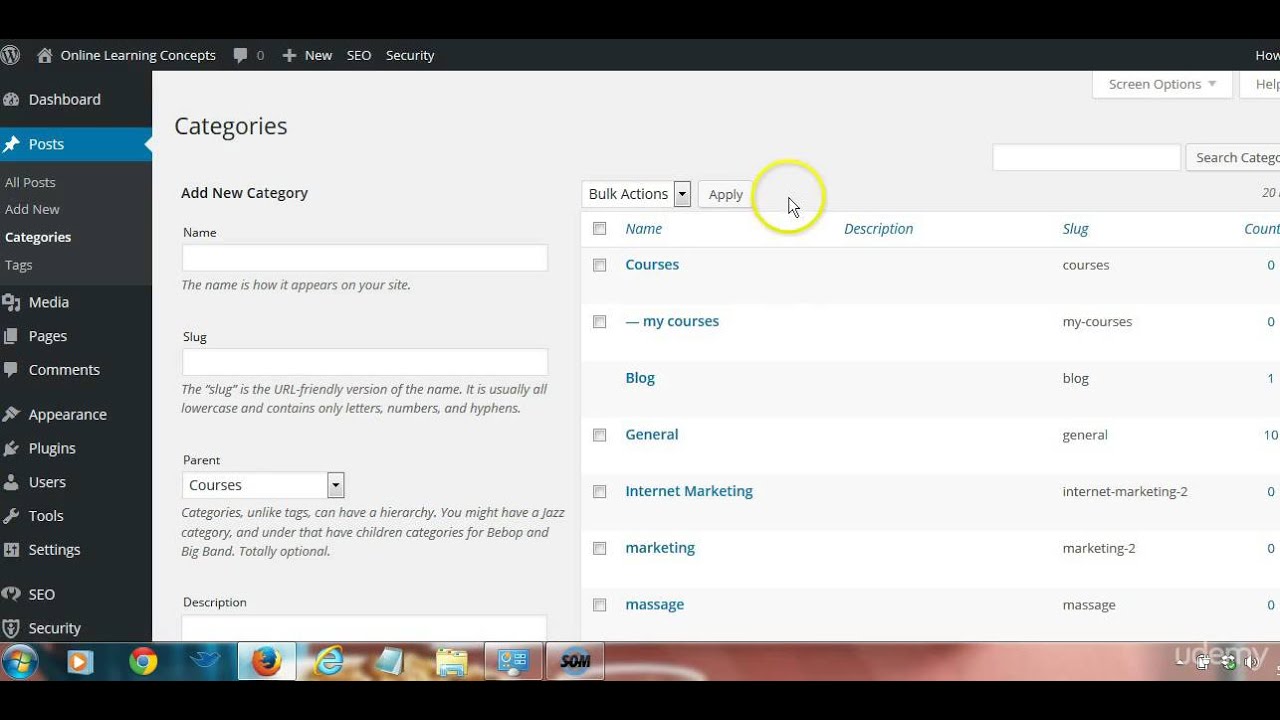The image size is (1280, 720).
Task: Open the Blog category link
Action: (640, 378)
